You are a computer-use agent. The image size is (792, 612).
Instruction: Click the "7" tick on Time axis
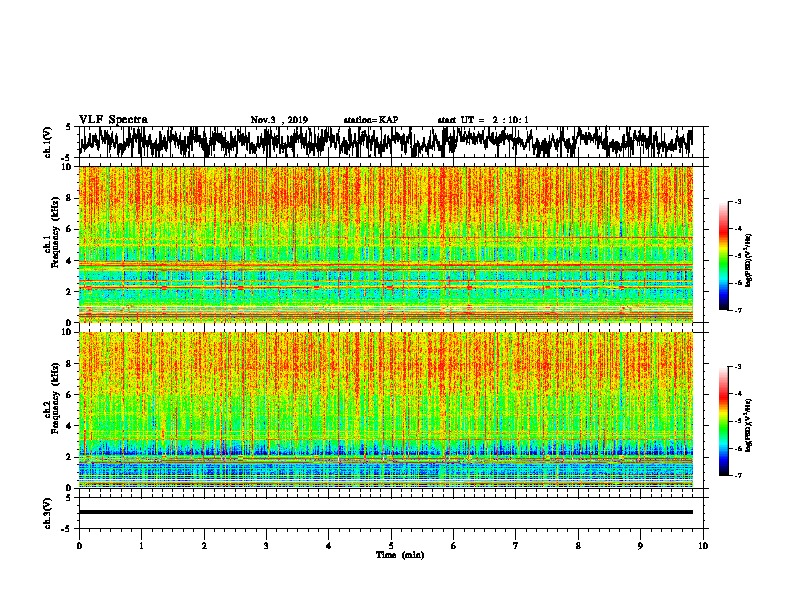pos(516,545)
